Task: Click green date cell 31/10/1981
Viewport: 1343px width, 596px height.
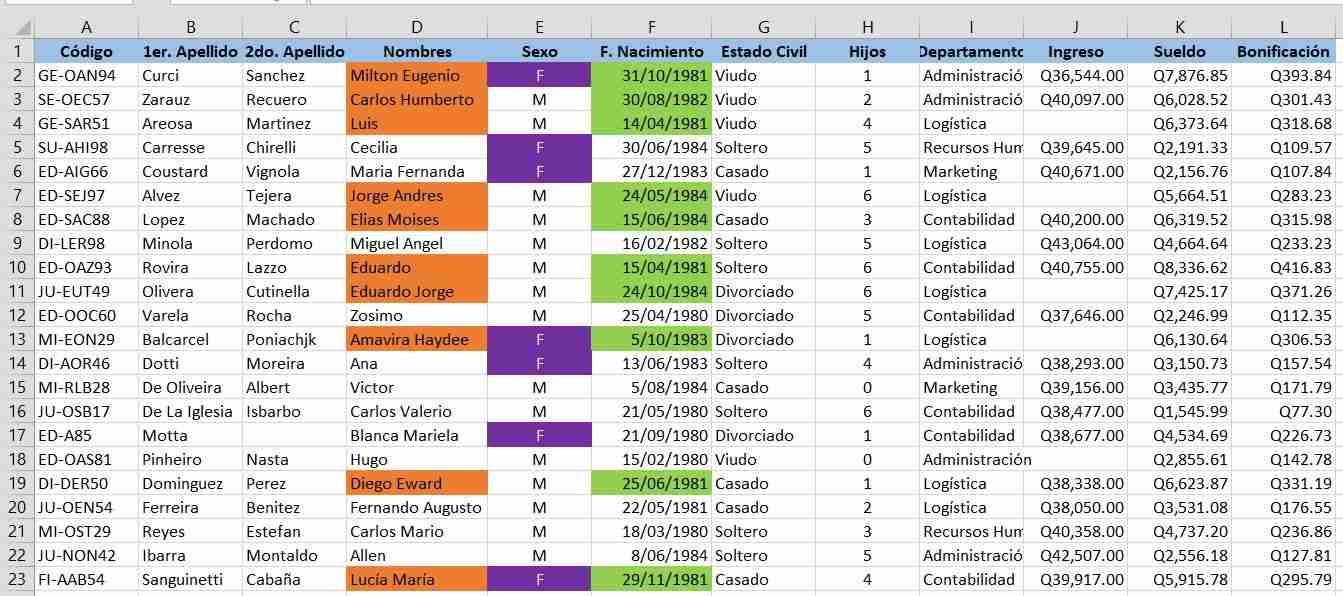Action: (652, 75)
